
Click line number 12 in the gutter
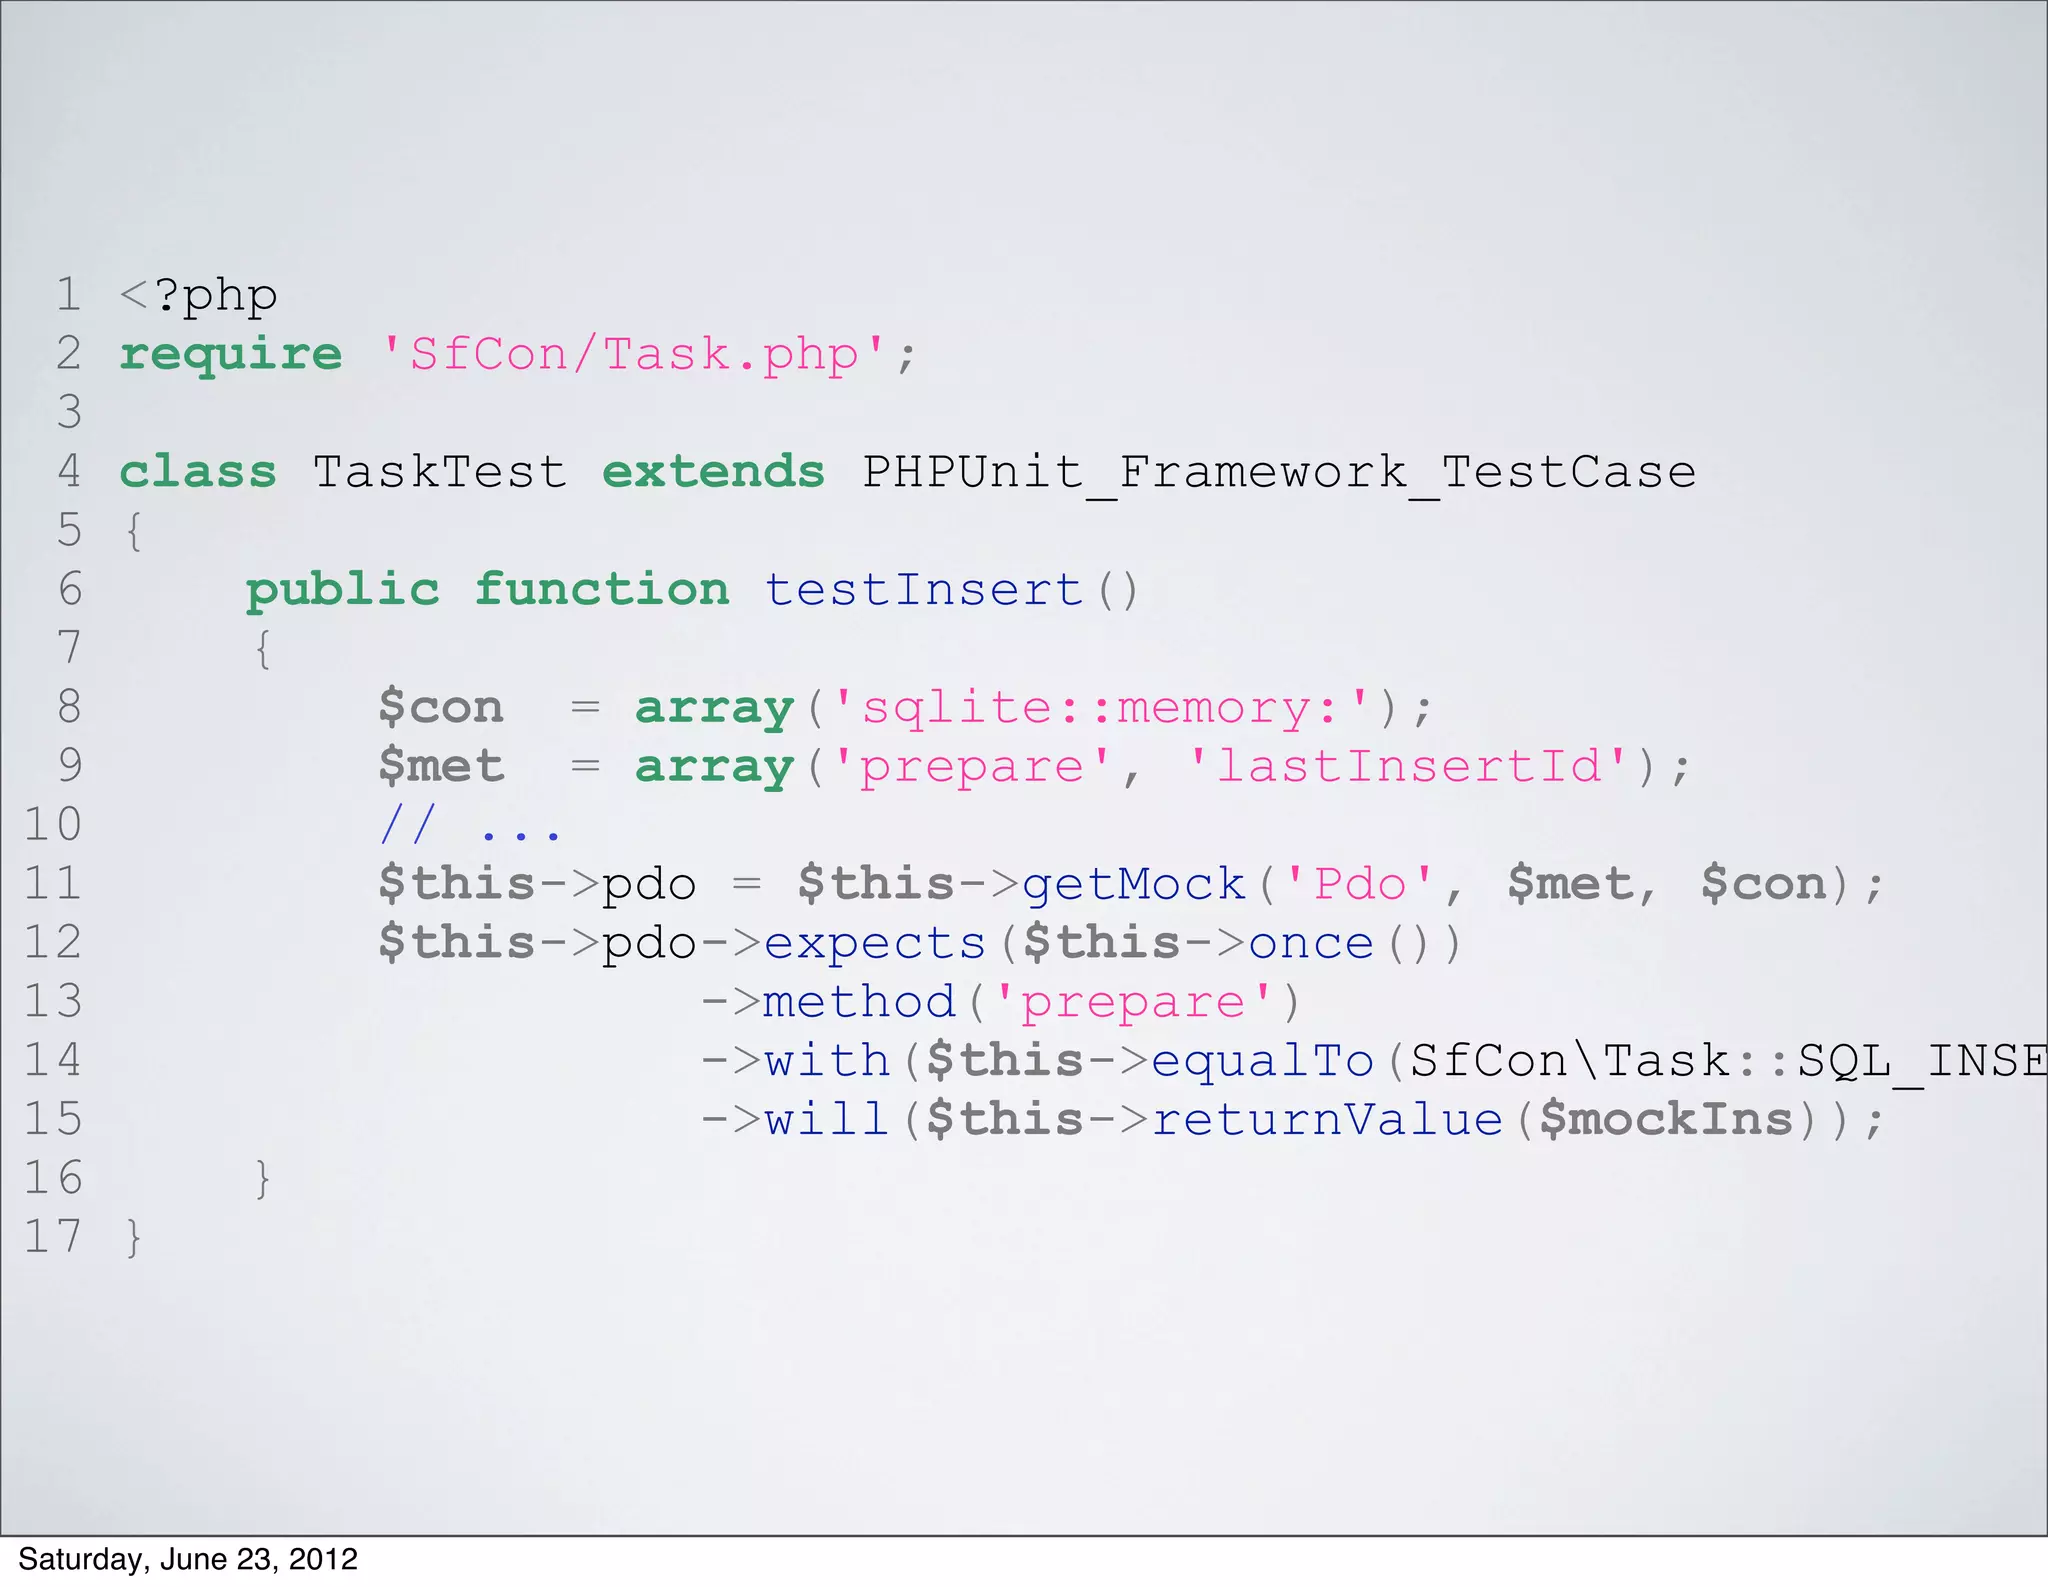tap(53, 943)
